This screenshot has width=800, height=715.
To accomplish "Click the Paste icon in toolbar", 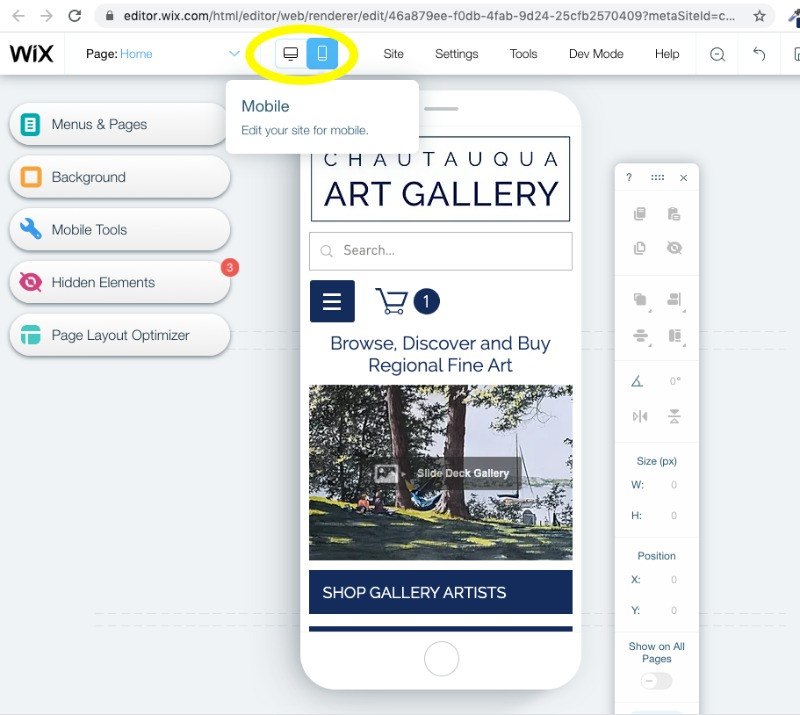I will [x=674, y=214].
